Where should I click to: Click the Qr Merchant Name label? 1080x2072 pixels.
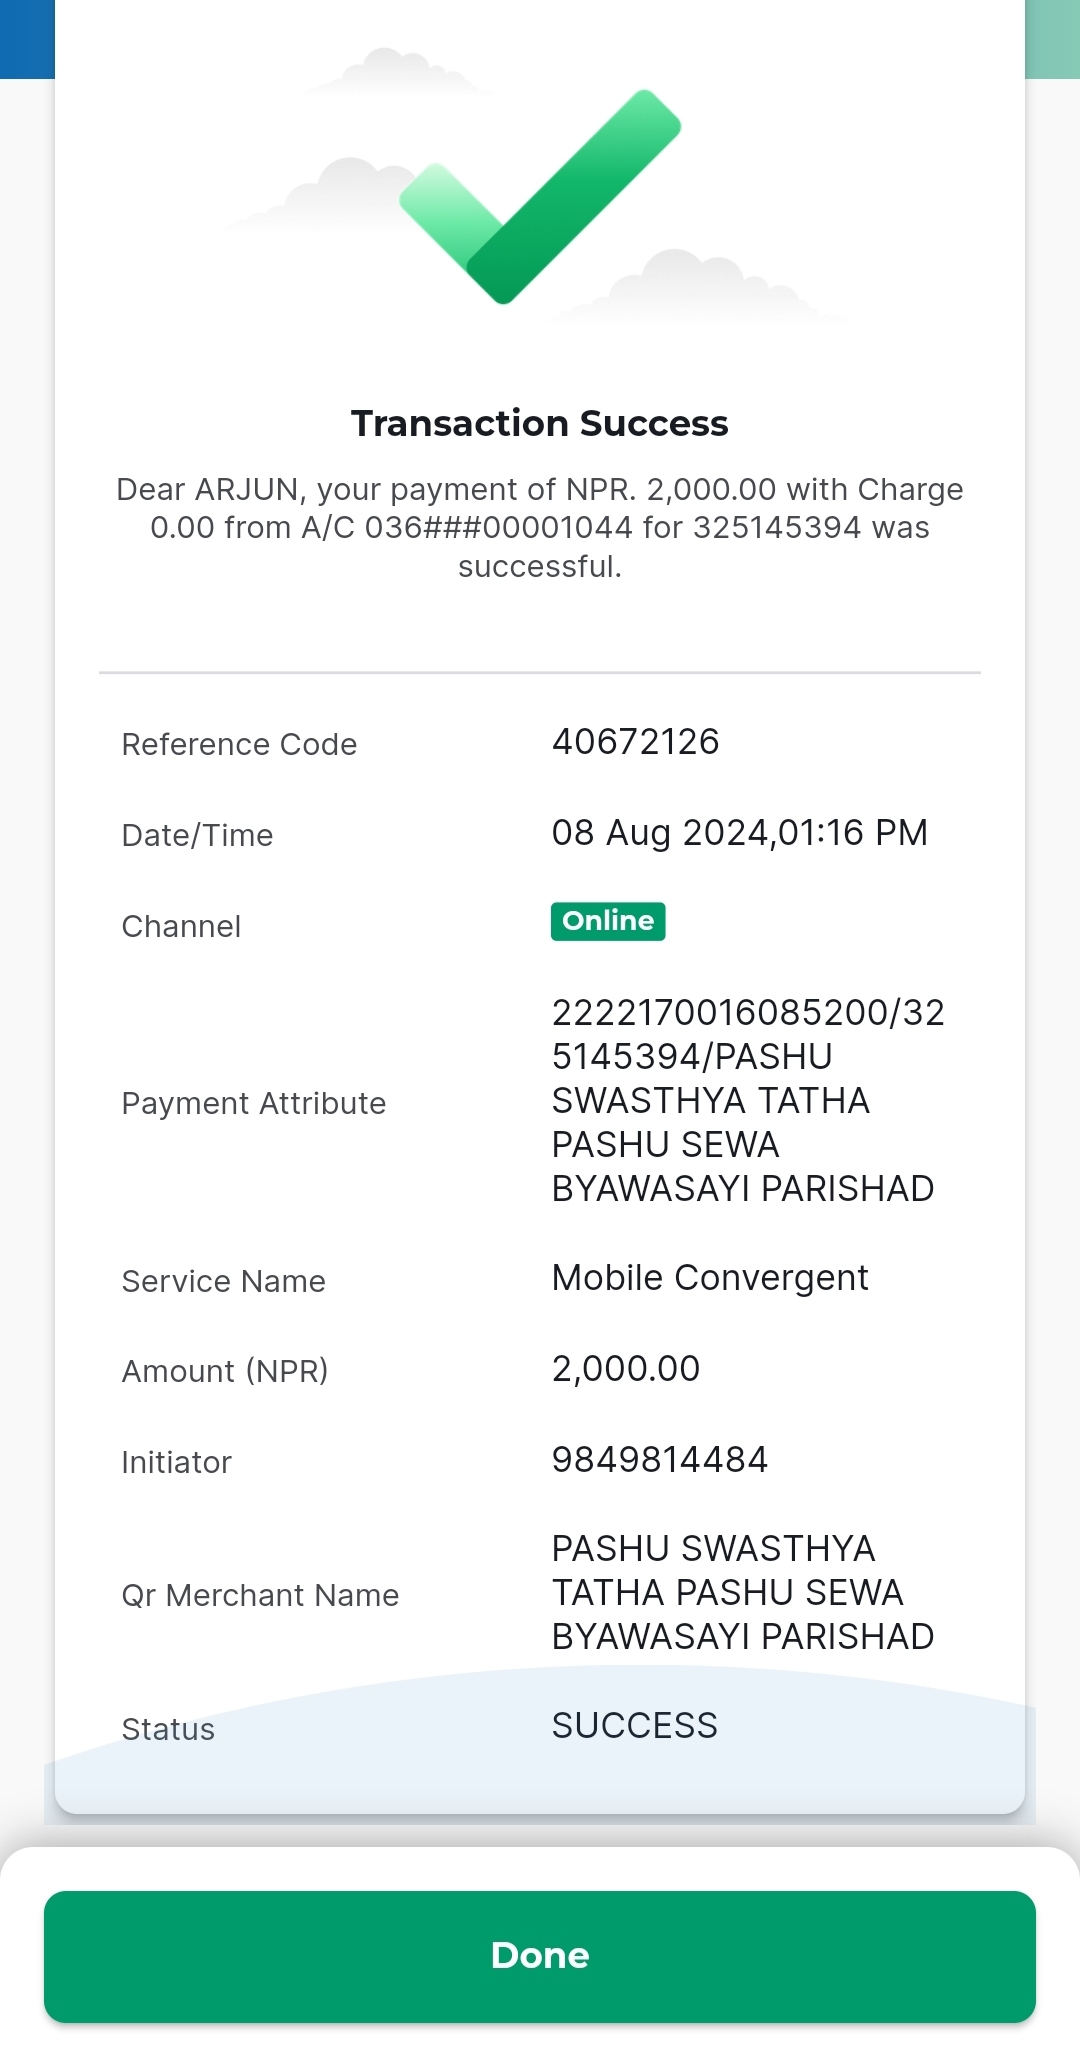pyautogui.click(x=260, y=1596)
